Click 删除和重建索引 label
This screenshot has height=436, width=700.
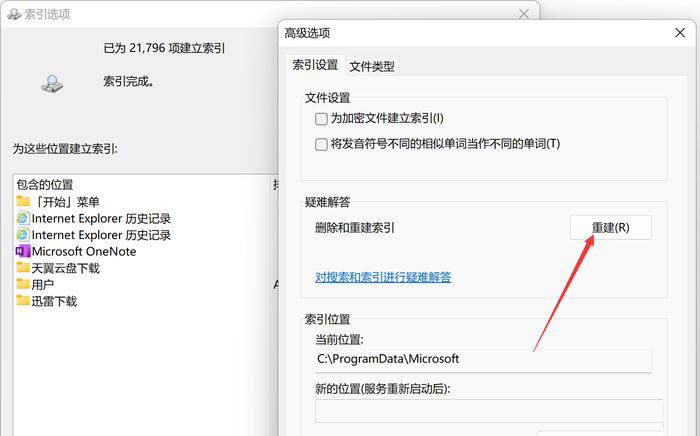point(354,228)
